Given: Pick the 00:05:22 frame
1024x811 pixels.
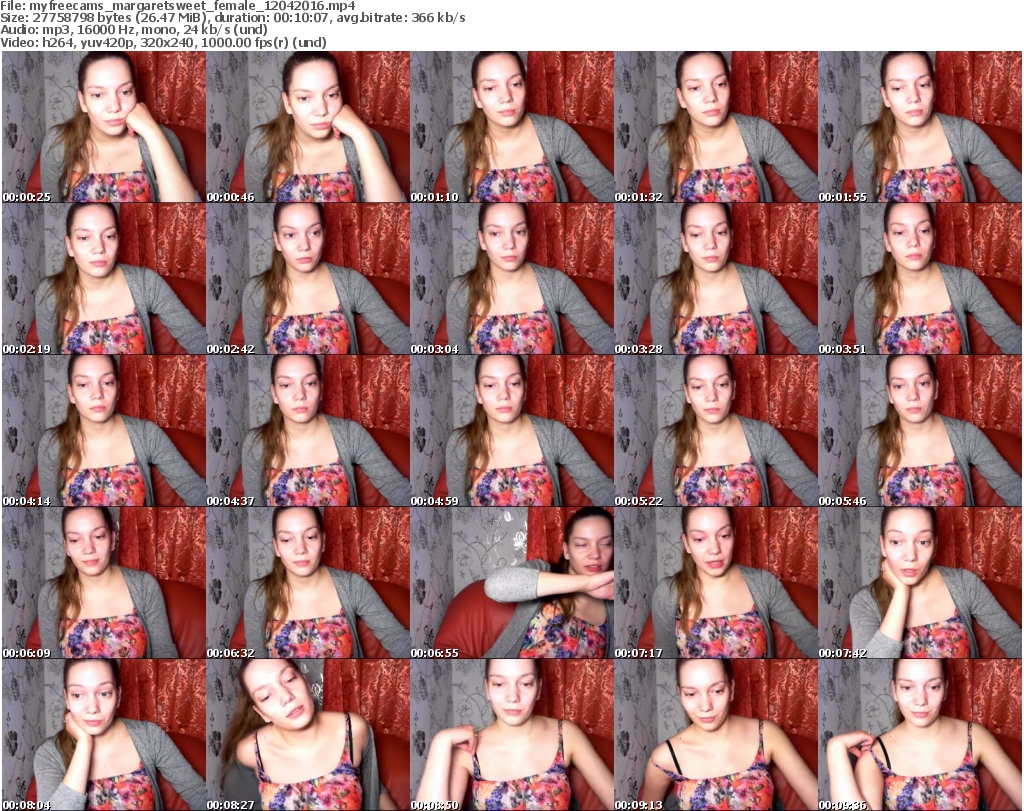Looking at the screenshot, I should coord(716,431).
